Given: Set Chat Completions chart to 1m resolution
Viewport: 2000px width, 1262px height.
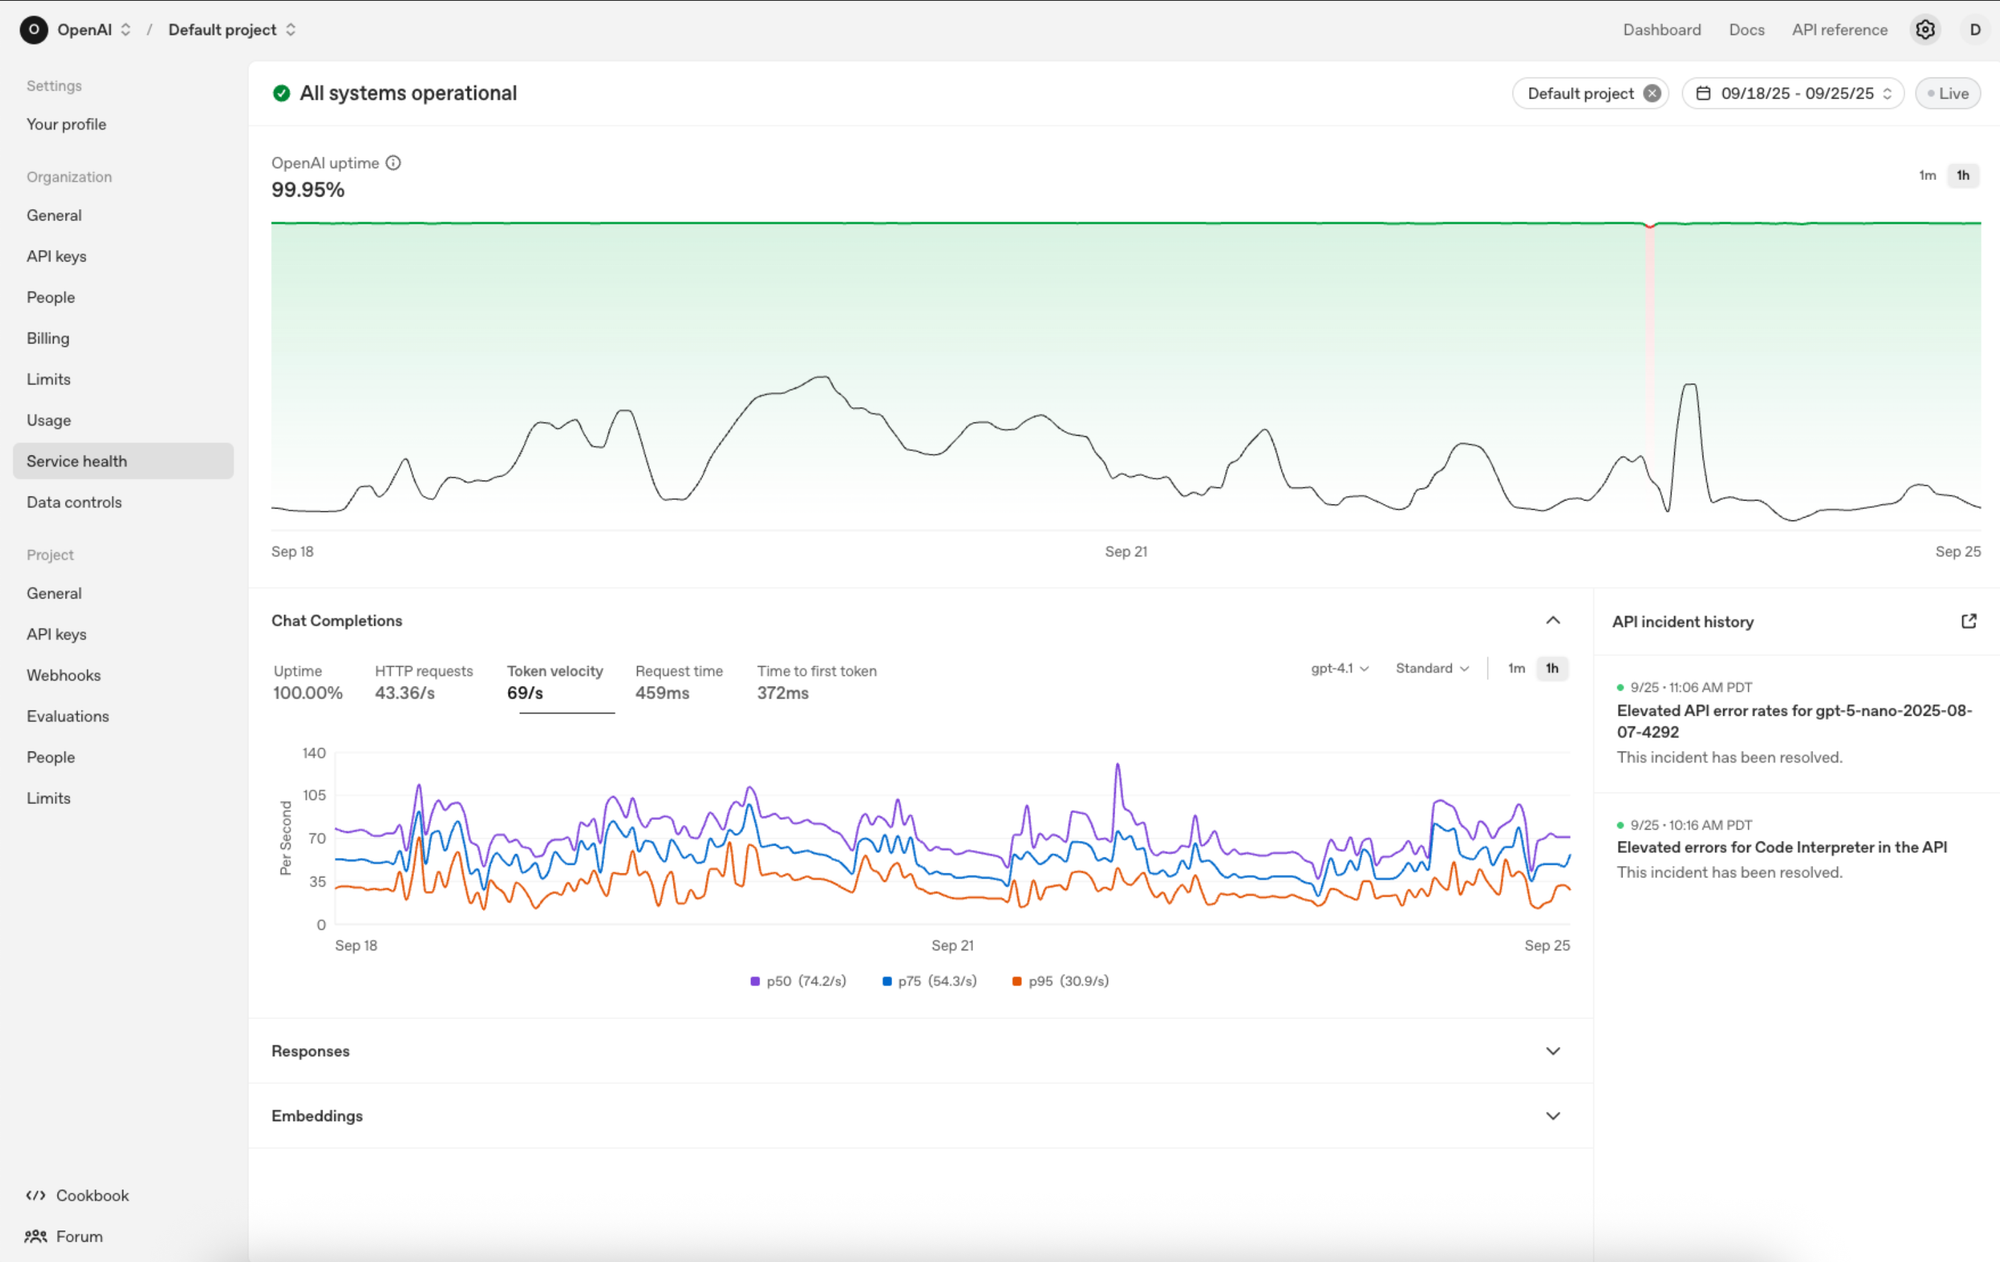Looking at the screenshot, I should click(1516, 668).
